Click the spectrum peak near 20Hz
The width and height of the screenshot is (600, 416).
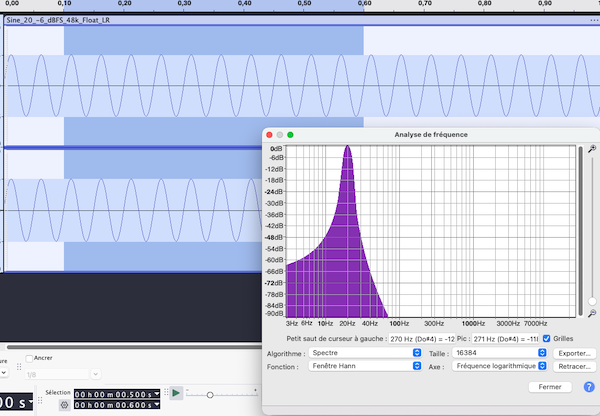(x=347, y=147)
